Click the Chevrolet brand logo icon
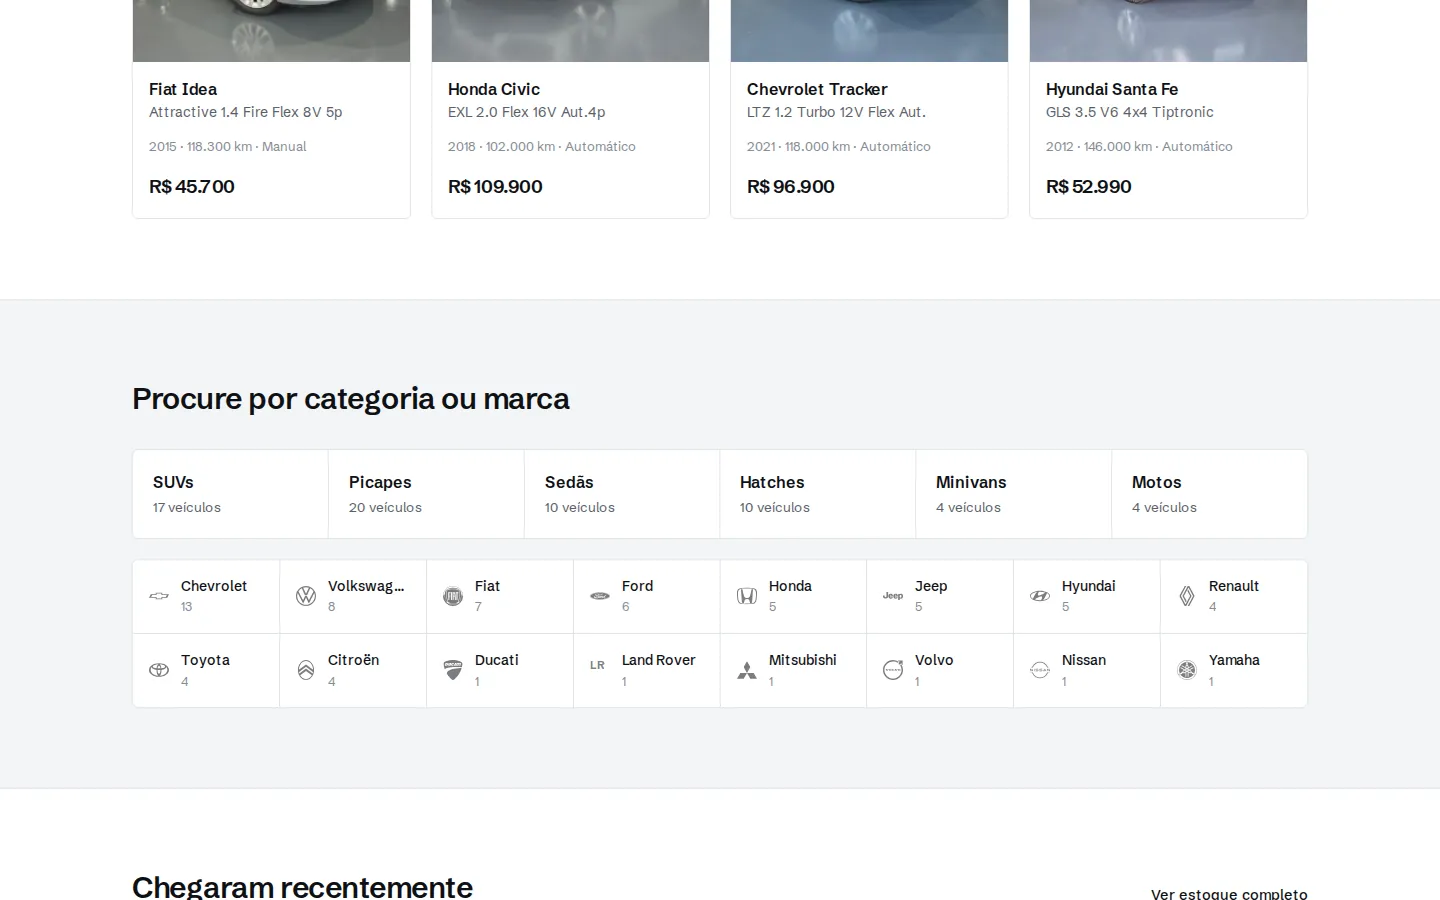Image resolution: width=1440 pixels, height=900 pixels. pos(159,596)
